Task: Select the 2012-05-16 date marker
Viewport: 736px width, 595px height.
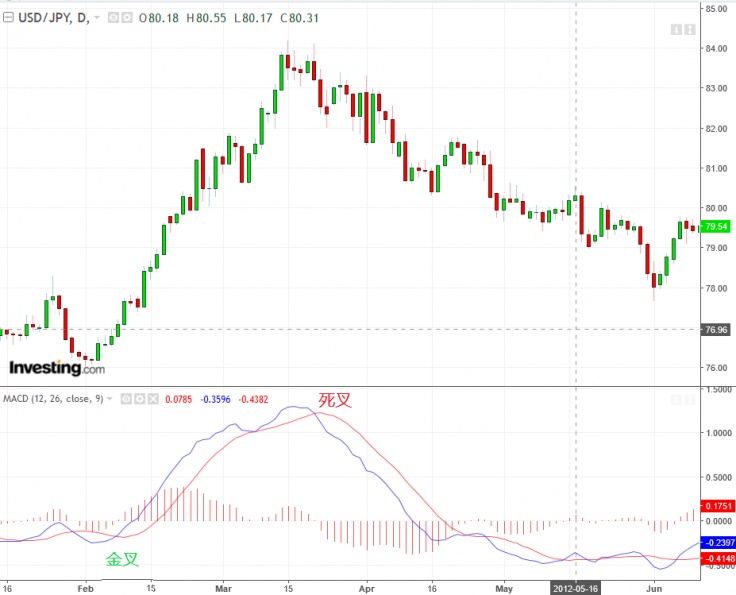Action: point(577,588)
